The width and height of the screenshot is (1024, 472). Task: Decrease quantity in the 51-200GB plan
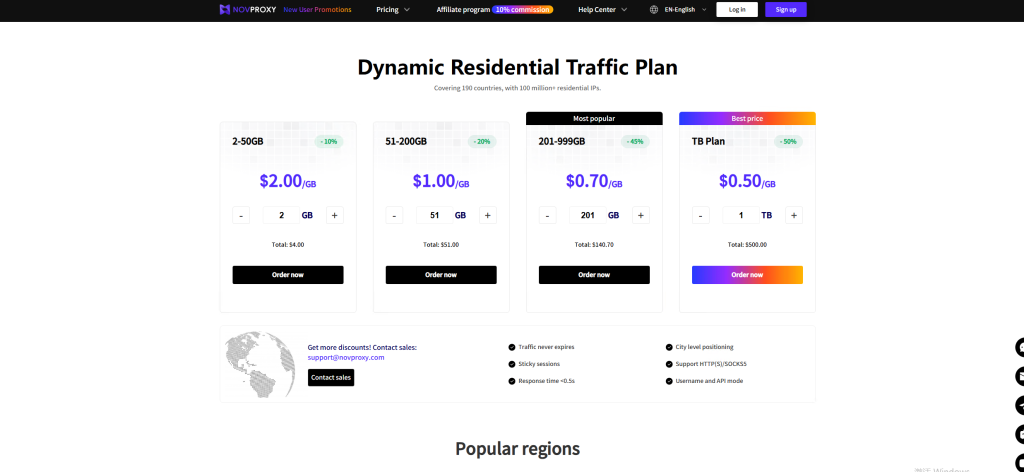coord(394,215)
